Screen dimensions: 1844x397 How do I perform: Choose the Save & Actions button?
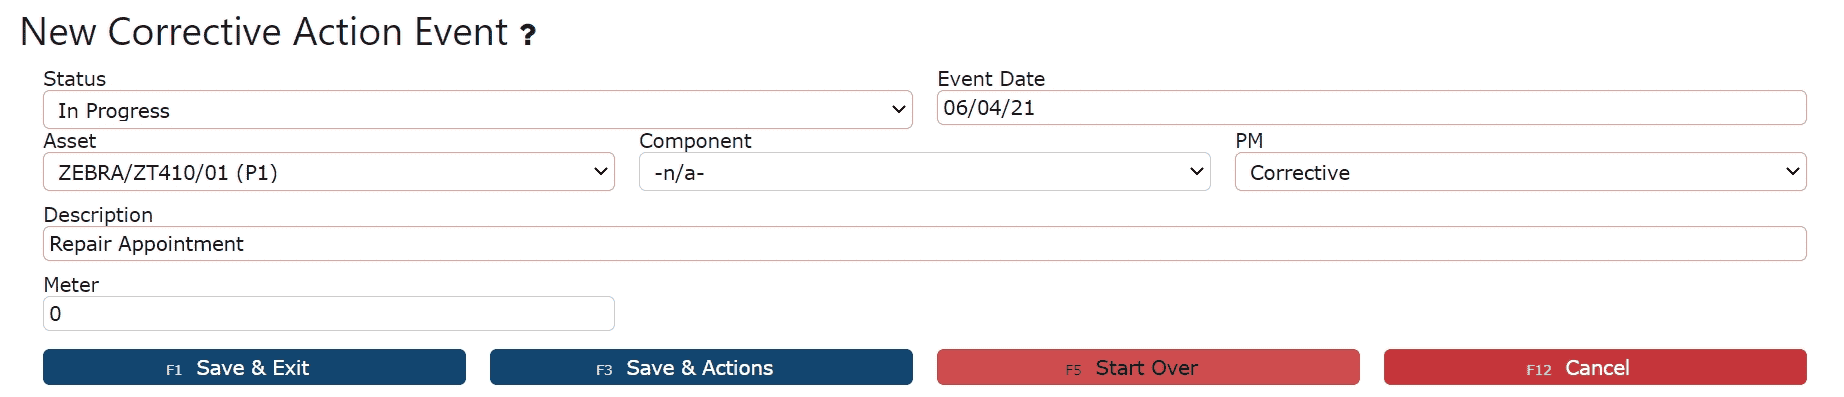click(x=701, y=367)
